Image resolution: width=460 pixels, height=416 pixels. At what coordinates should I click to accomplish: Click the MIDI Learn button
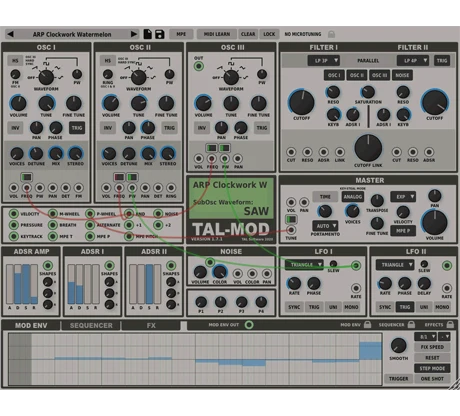[x=217, y=34]
